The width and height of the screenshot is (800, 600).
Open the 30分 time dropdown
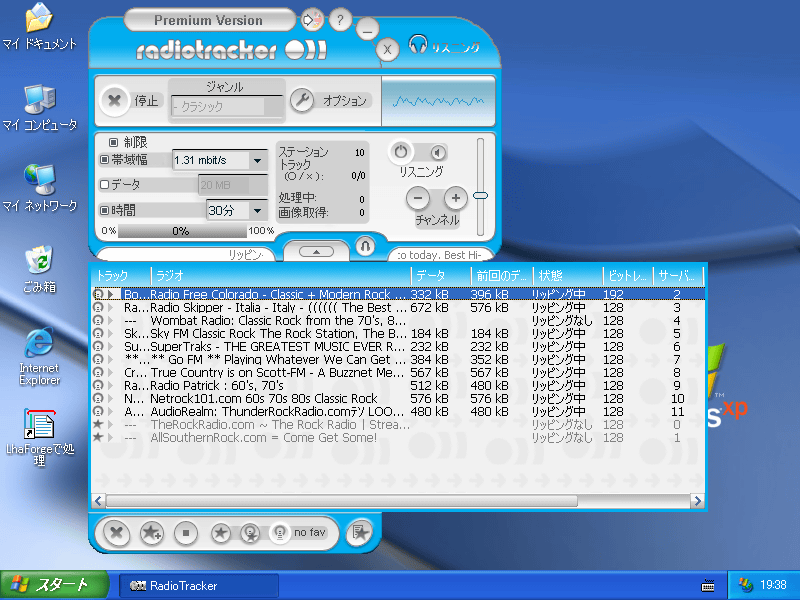[x=258, y=210]
